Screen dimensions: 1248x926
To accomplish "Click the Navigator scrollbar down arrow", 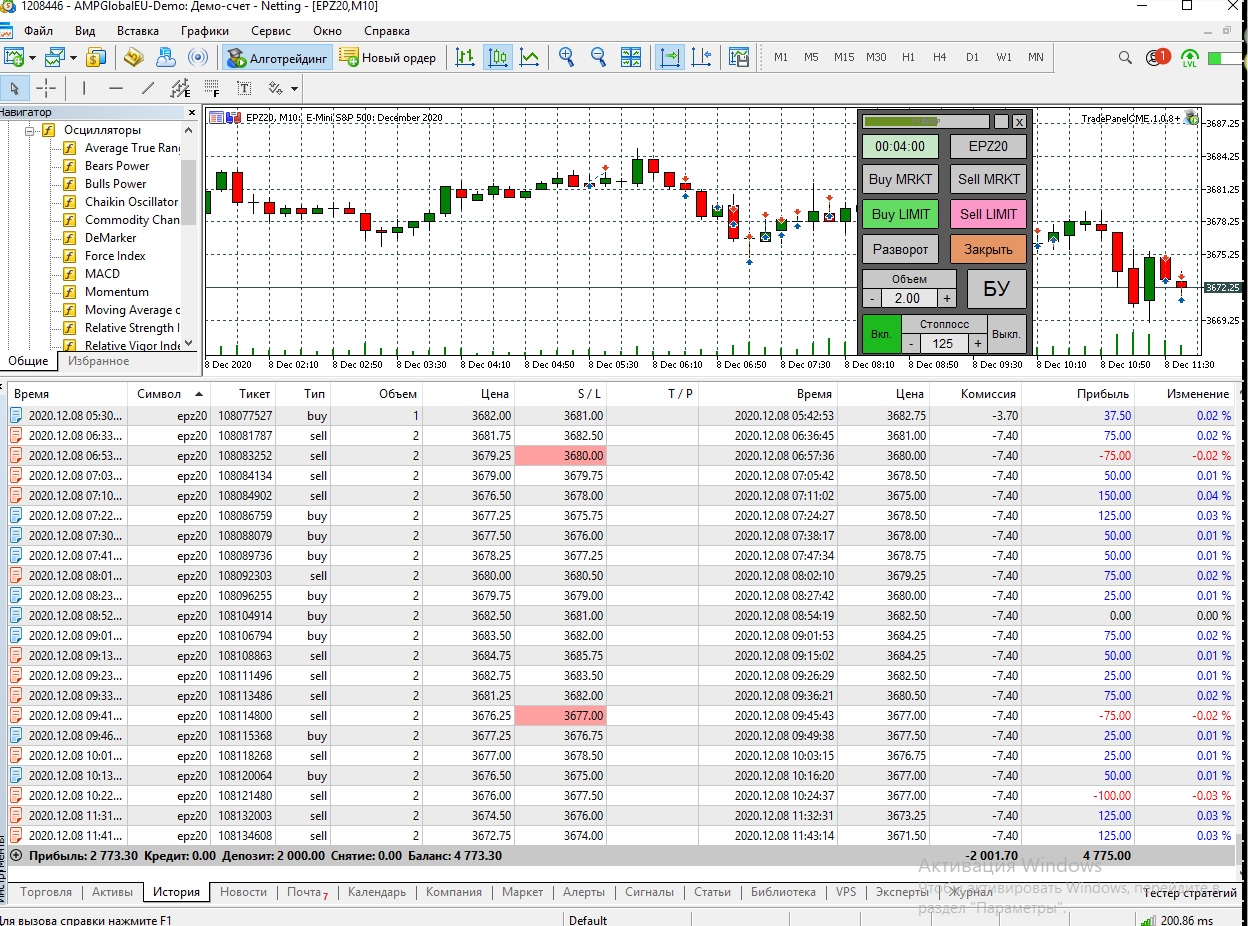I will [189, 345].
